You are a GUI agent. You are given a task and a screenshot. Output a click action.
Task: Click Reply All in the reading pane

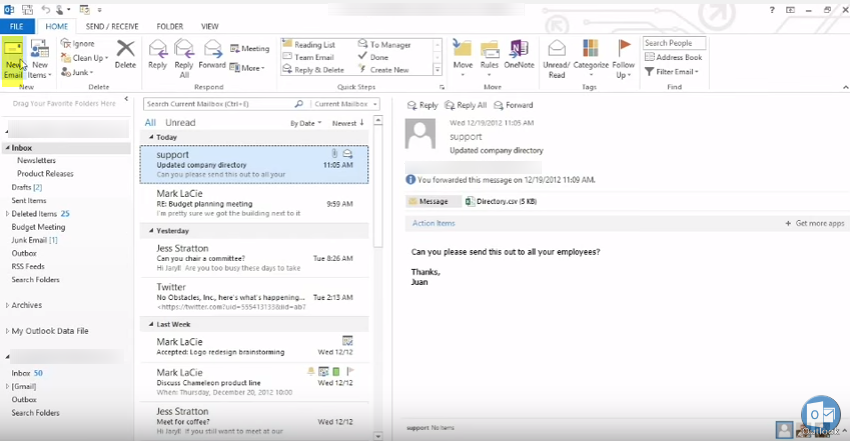coord(466,105)
